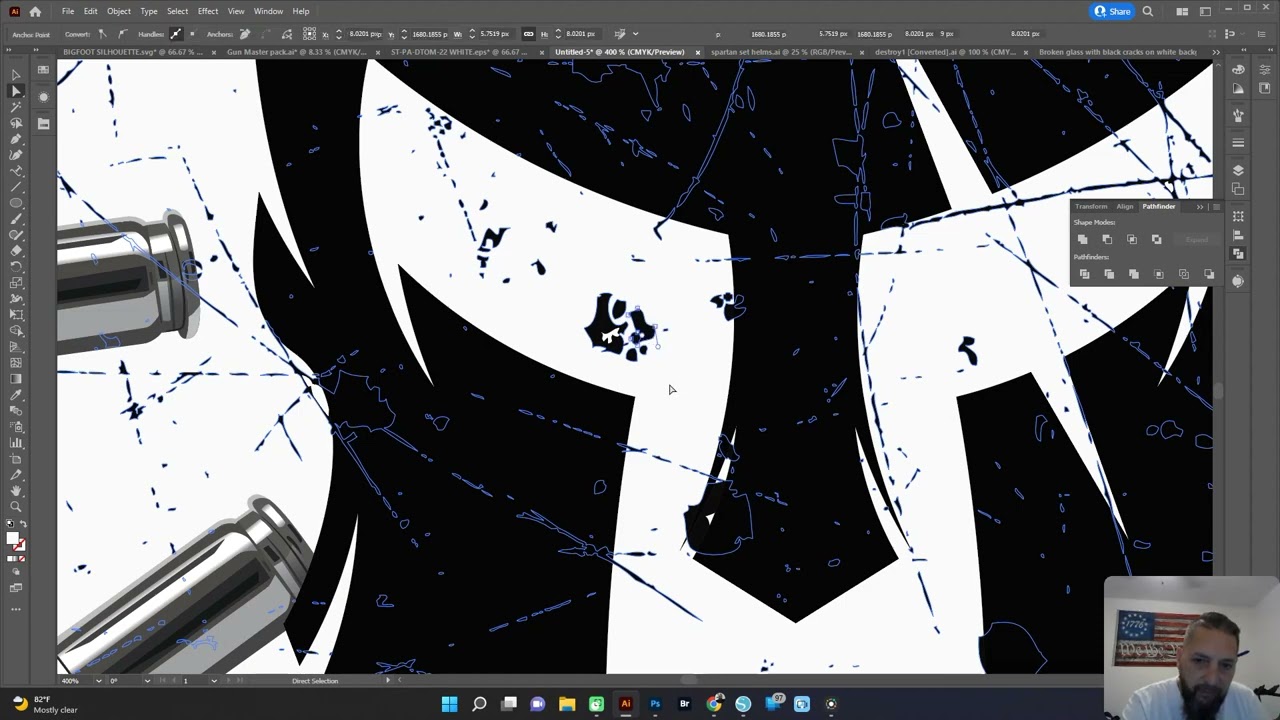Open the zoom level dropdown at 400%
The height and width of the screenshot is (720, 1280).
[x=98, y=681]
